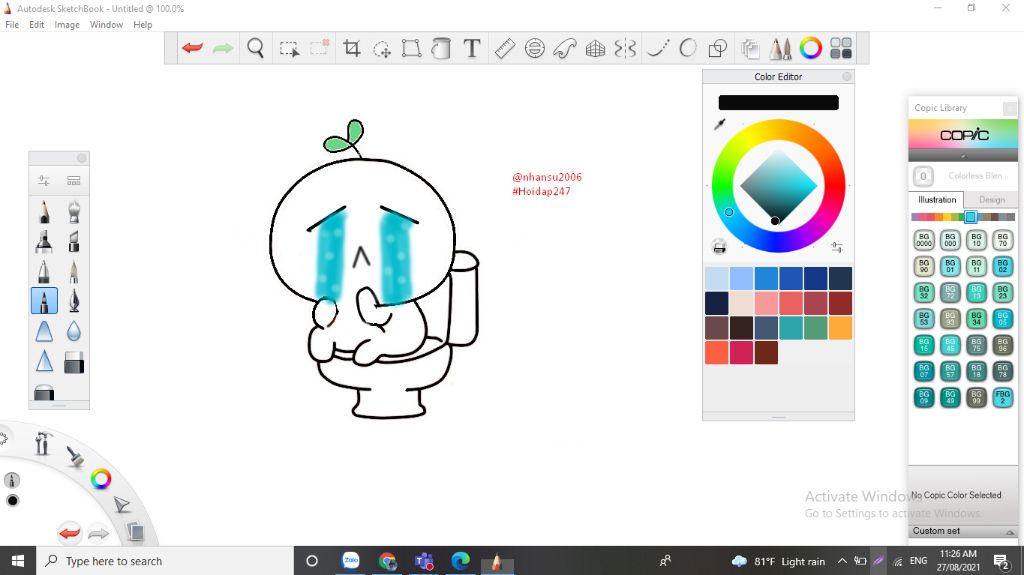Toggle the Color Editor wheel in toolbar
Image resolution: width=1024 pixels, height=575 pixels.
810,48
